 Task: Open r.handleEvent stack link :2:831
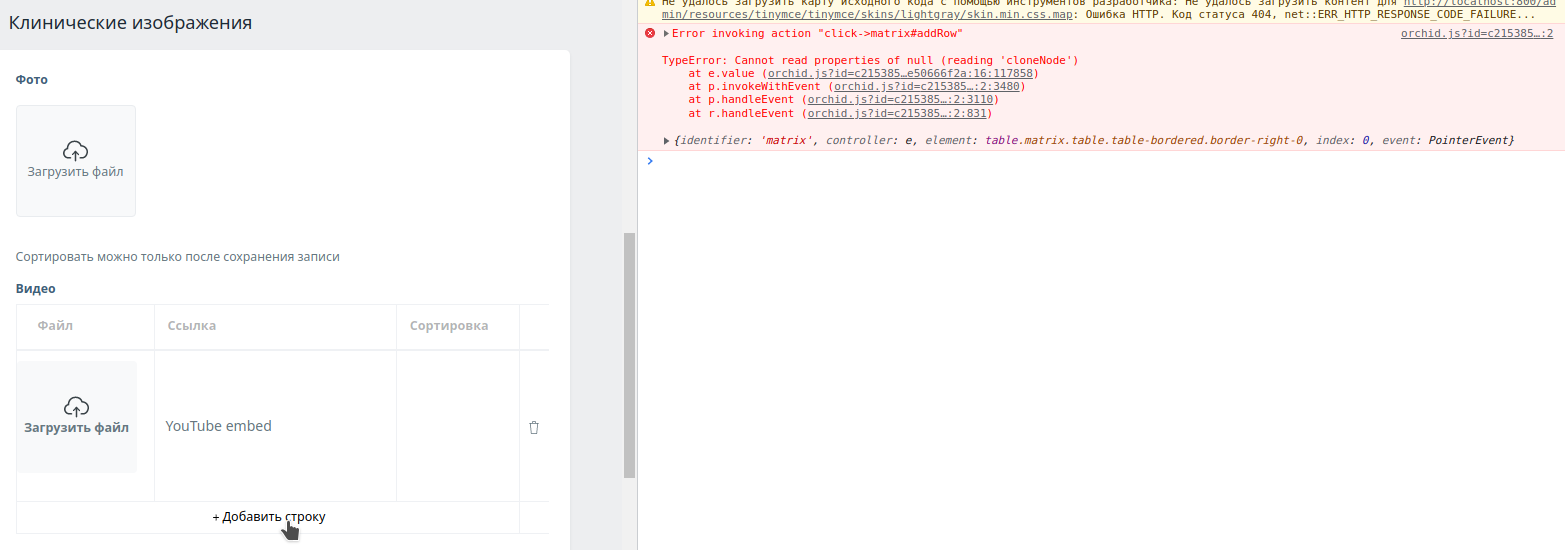click(897, 112)
